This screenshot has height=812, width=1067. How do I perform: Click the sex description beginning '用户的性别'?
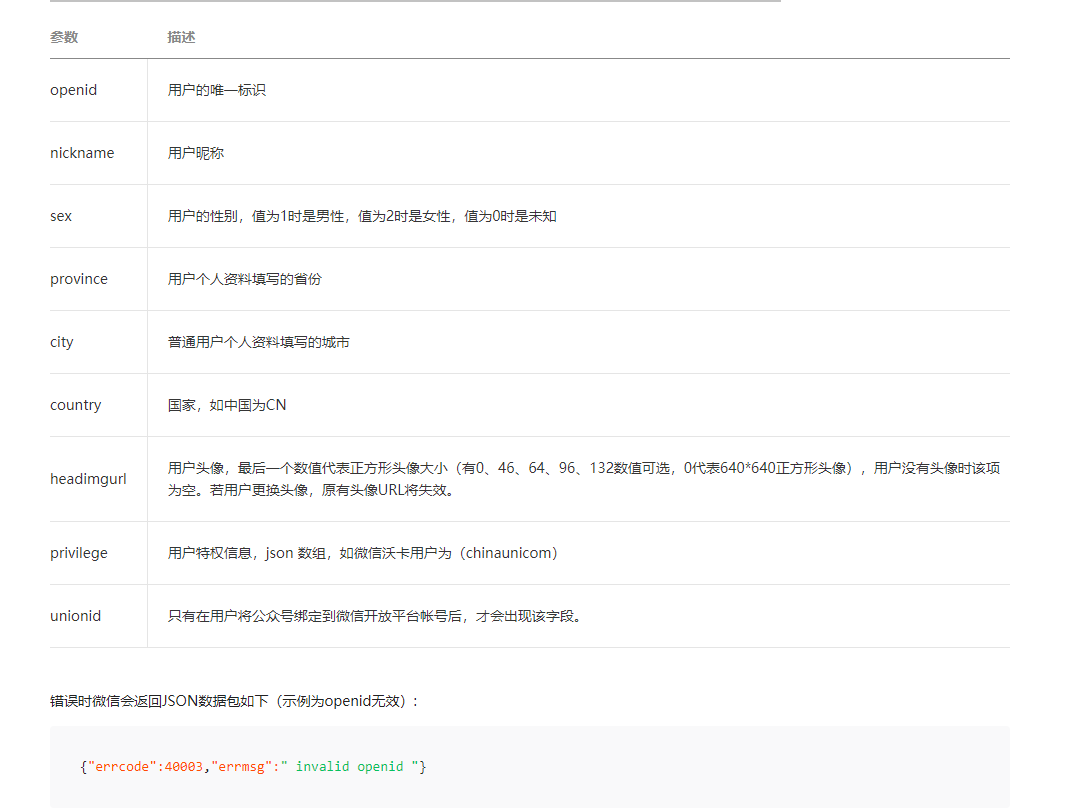pyautogui.click(x=362, y=216)
